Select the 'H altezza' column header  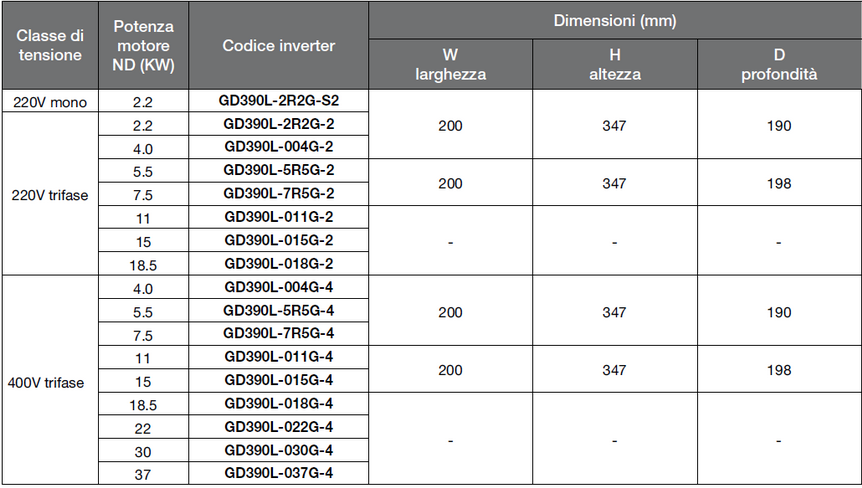tap(614, 64)
